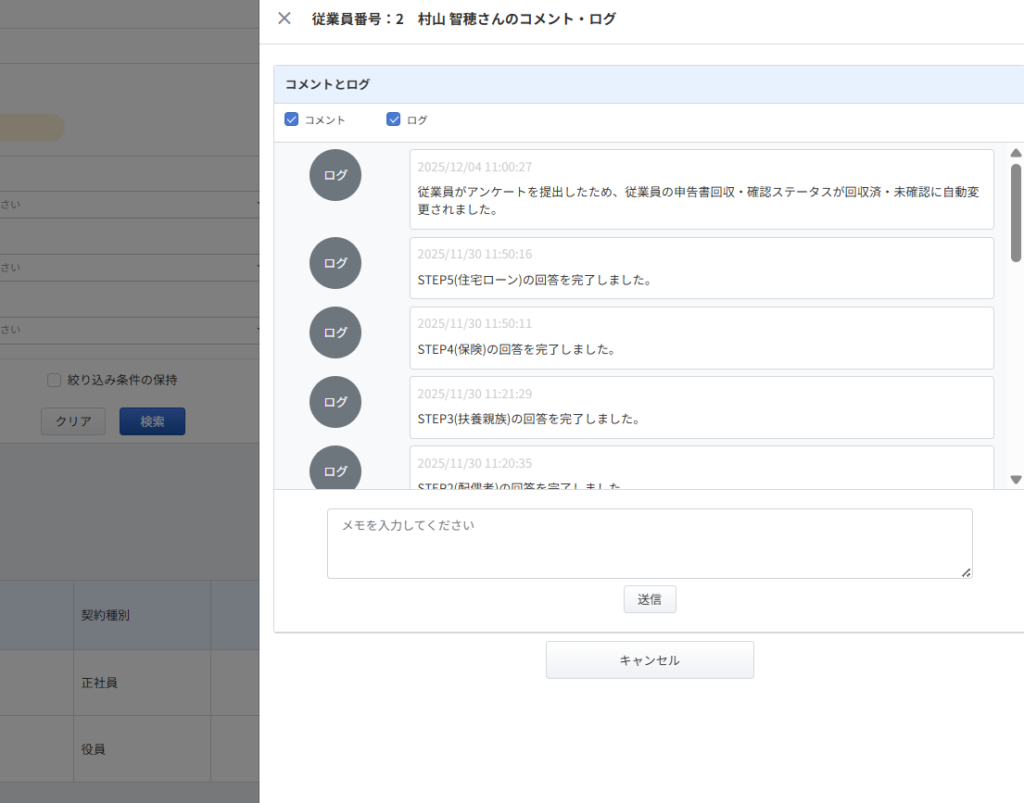Click the ログ avatar for the 2025/12/04 entry
The height and width of the screenshot is (803, 1024).
[335, 175]
